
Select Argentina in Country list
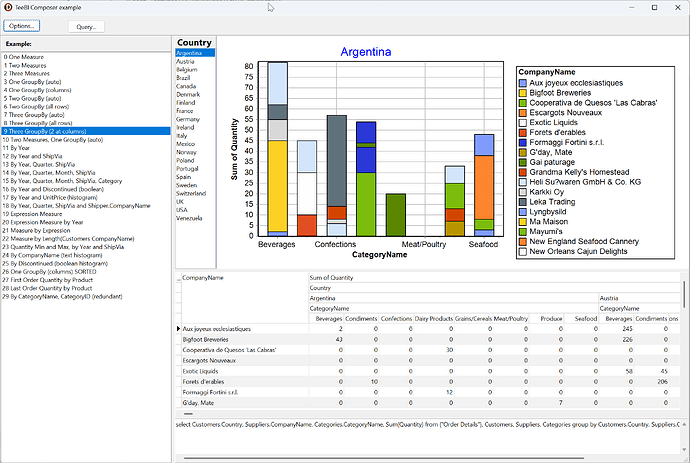pyautogui.click(x=195, y=53)
